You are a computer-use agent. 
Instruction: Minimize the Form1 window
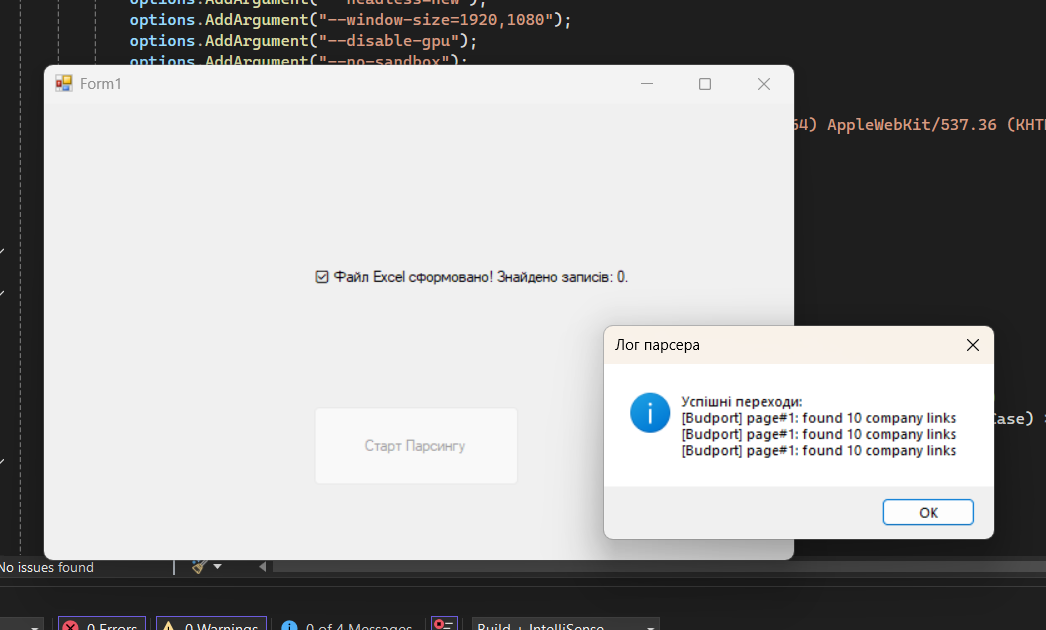(x=646, y=84)
